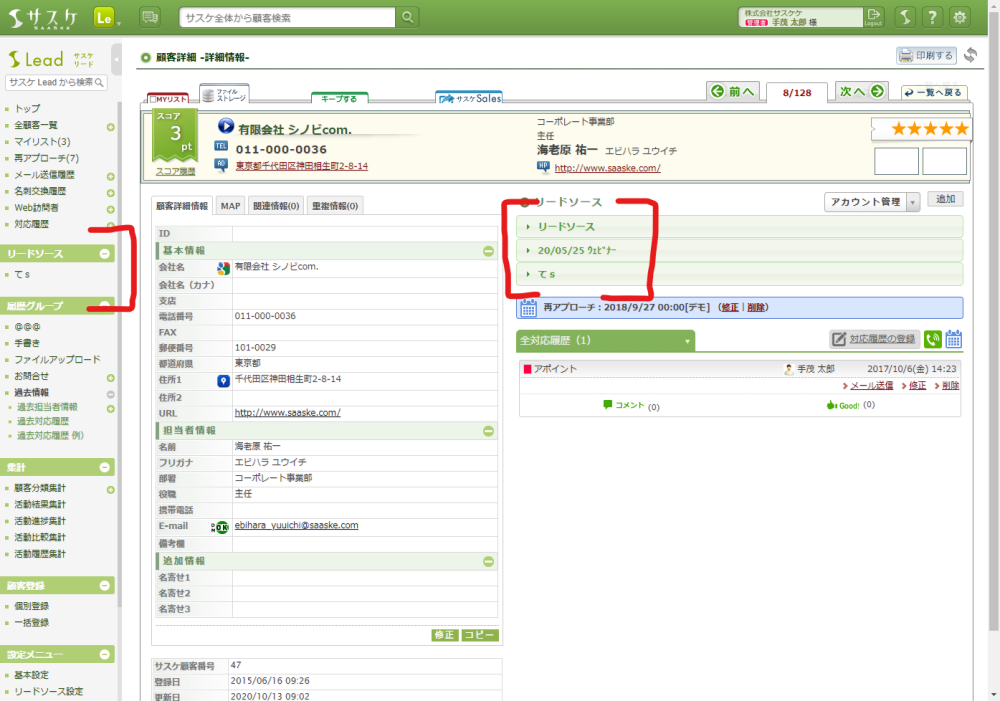The width and height of the screenshot is (1000, 701).
Task: Click the print button 印刷する
Action: click(x=926, y=55)
